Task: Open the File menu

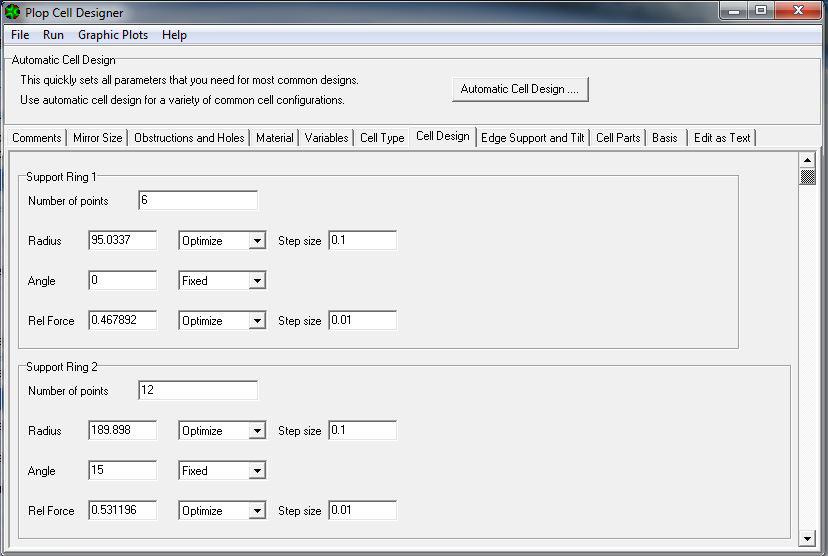Action: point(20,35)
